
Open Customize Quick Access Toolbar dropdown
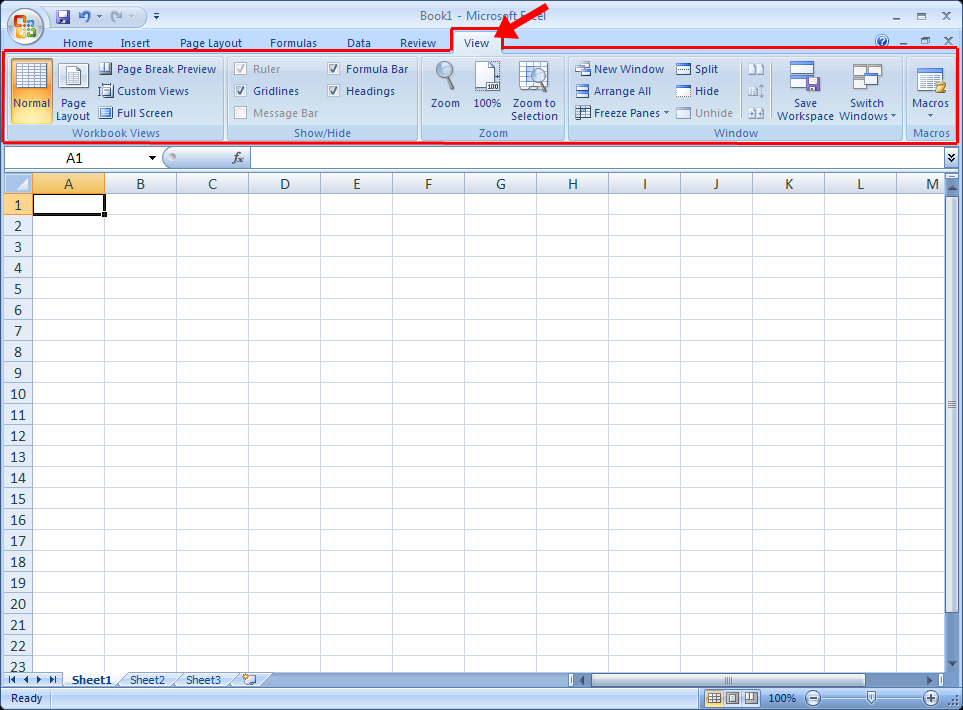pyautogui.click(x=157, y=17)
